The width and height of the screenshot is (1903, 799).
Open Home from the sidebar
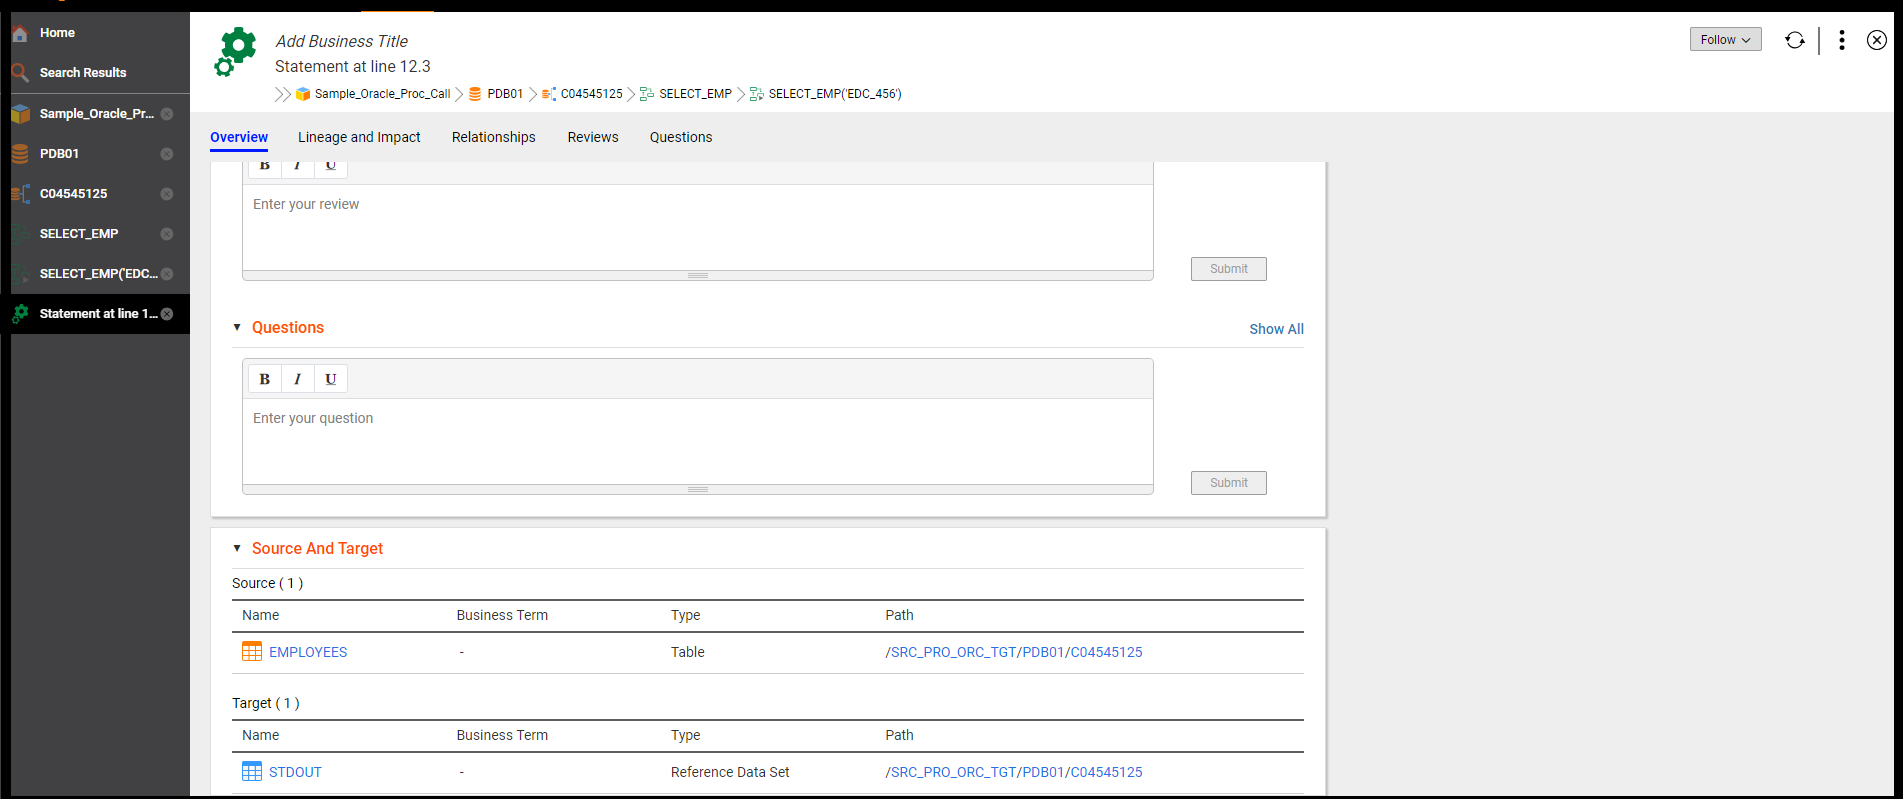[57, 33]
